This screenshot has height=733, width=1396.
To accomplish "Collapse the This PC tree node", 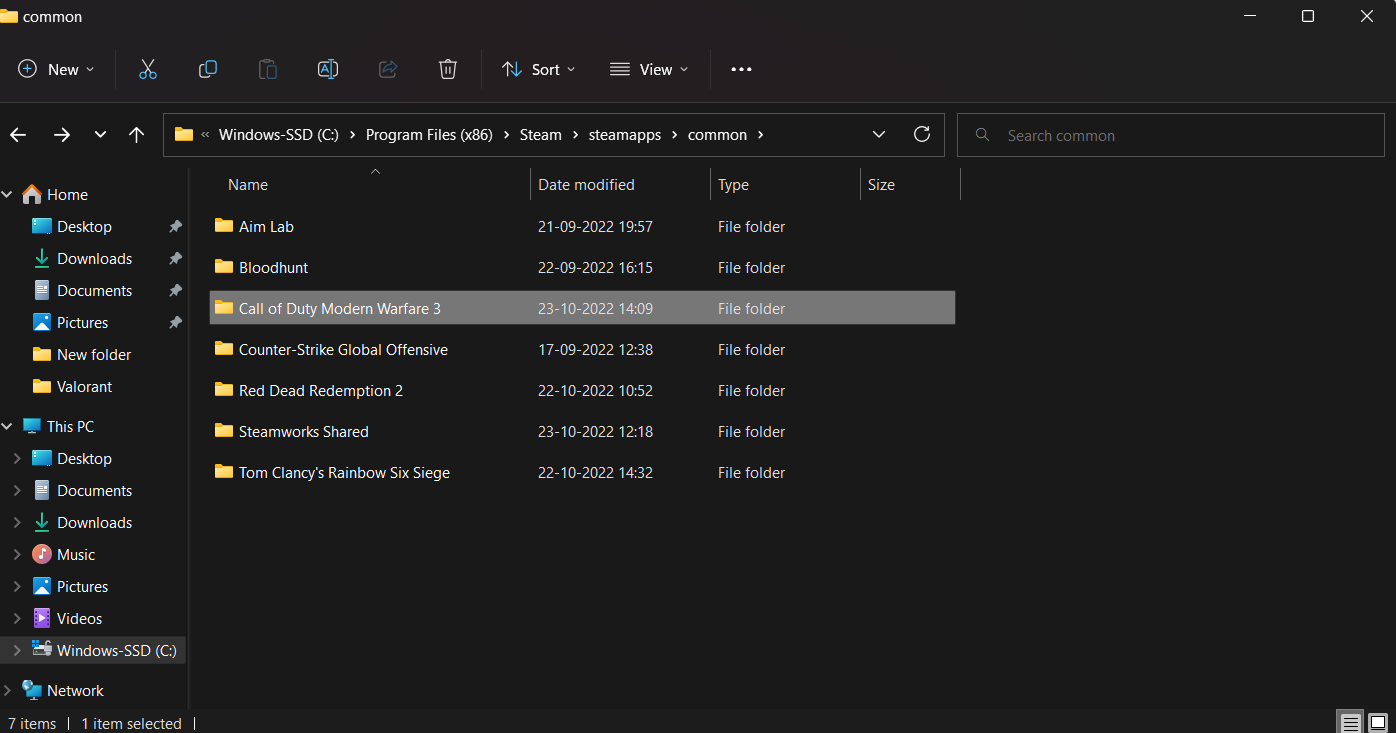I will click(7, 427).
